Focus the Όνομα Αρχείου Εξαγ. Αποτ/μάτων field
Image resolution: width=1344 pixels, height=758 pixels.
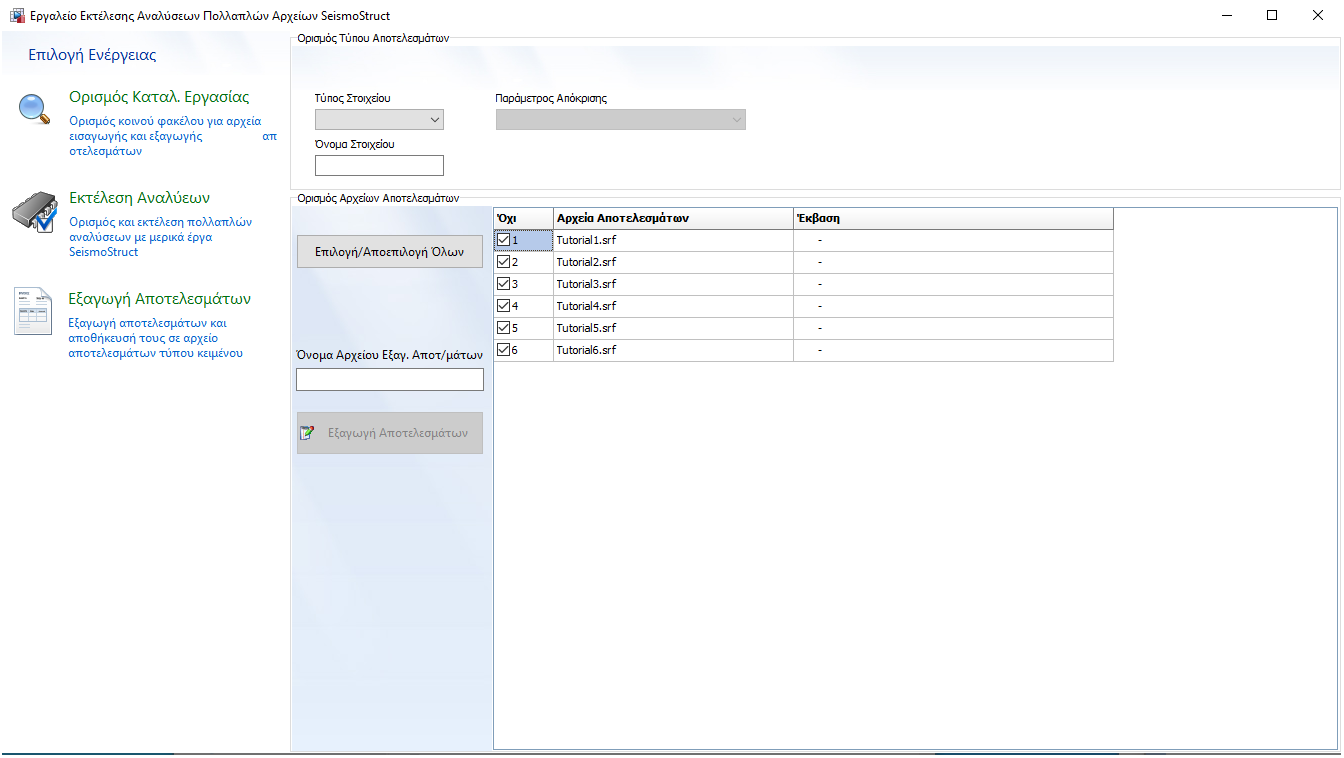[389, 380]
